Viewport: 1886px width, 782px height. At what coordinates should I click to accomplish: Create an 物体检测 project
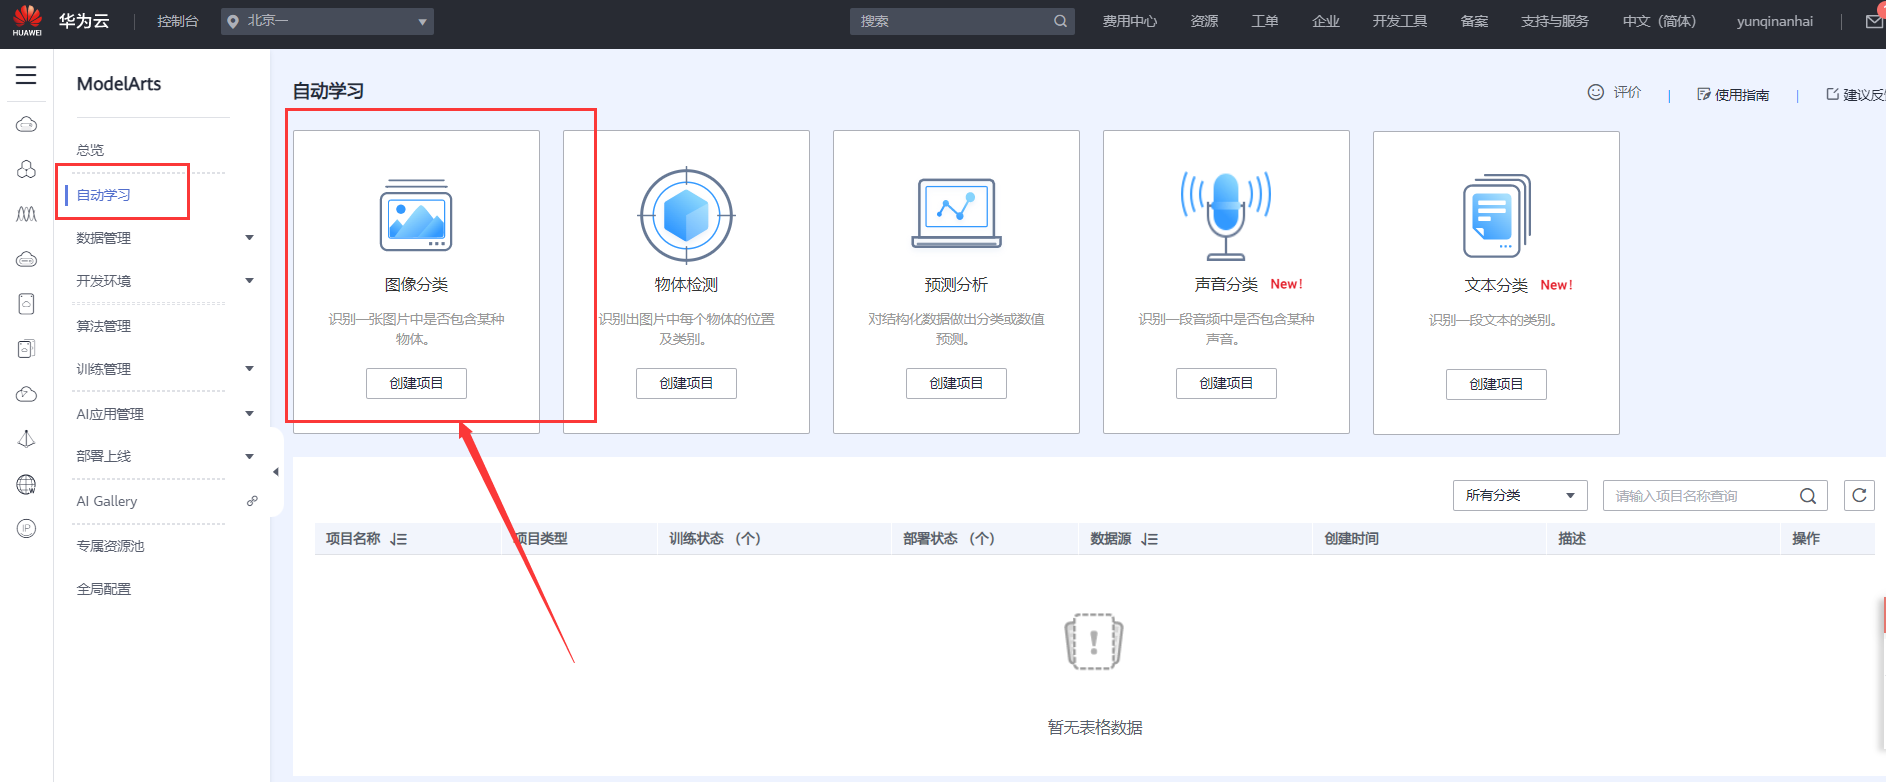(x=686, y=383)
